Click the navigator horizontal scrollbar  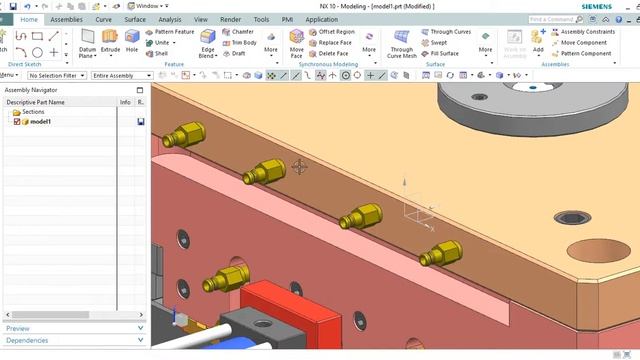click(50, 315)
